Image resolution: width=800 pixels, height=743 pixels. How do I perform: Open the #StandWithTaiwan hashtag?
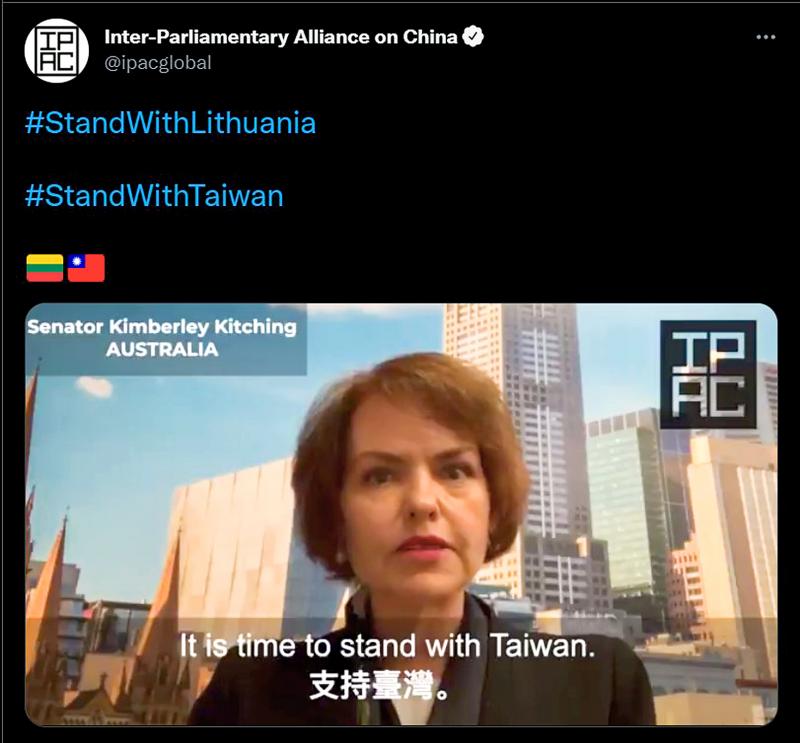click(154, 196)
